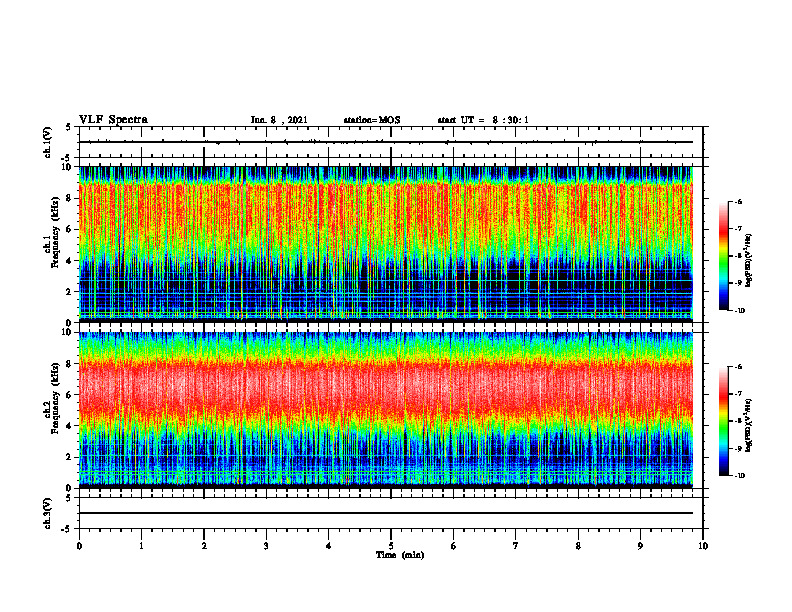Screen dimensions: 792x612
Task: Click the "Time (min)" axis label
Action: coord(400,555)
